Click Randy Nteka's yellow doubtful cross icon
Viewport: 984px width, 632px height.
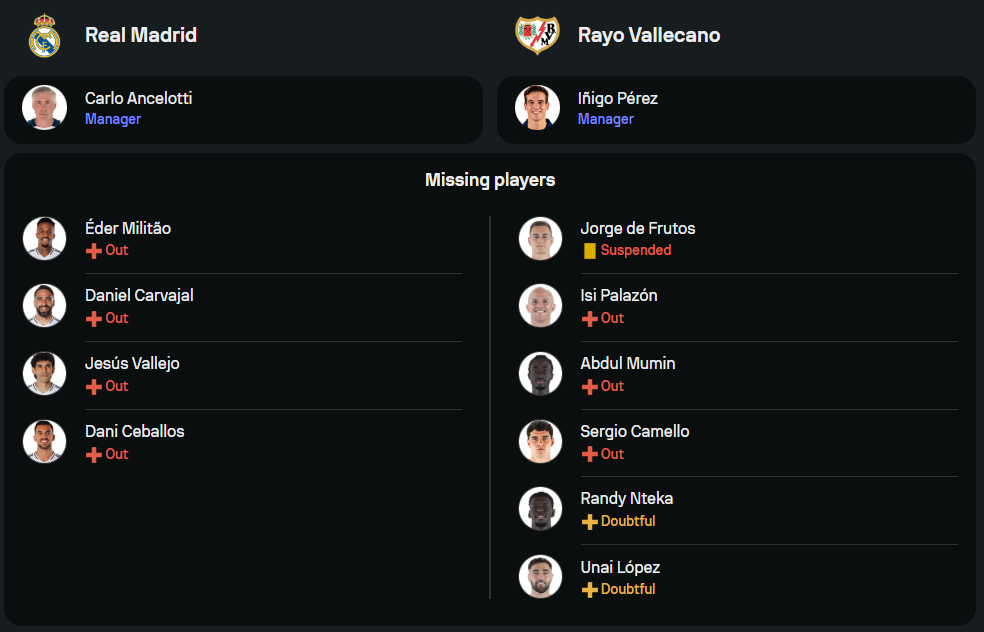590,522
